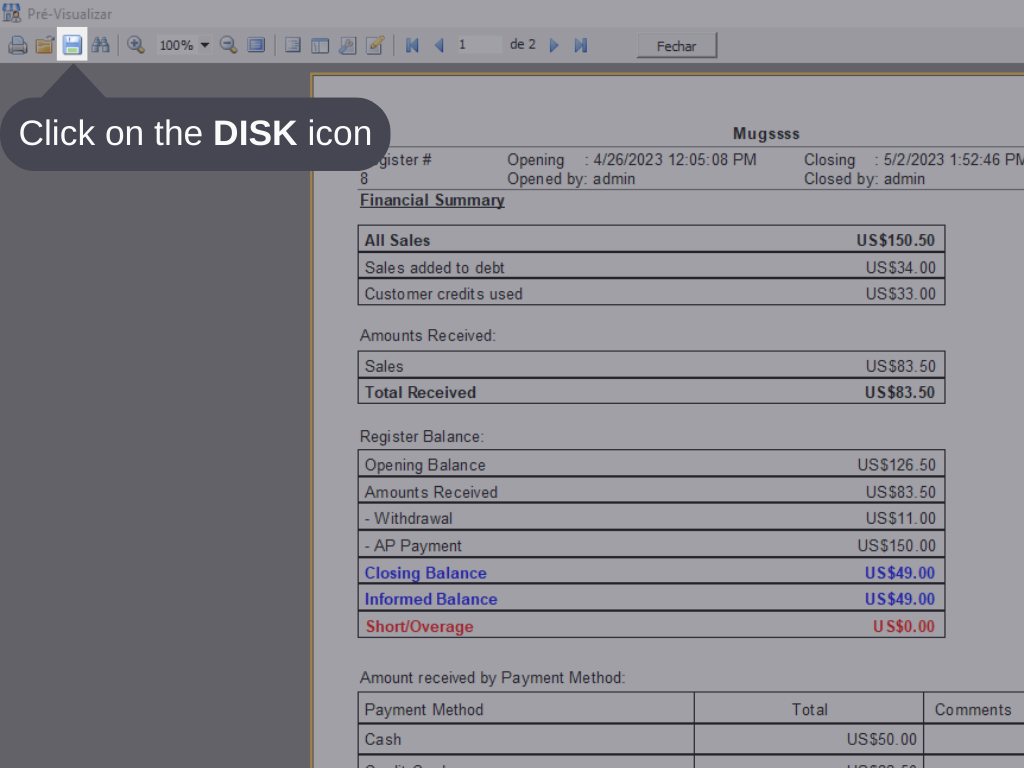Go to the first page

pos(412,45)
